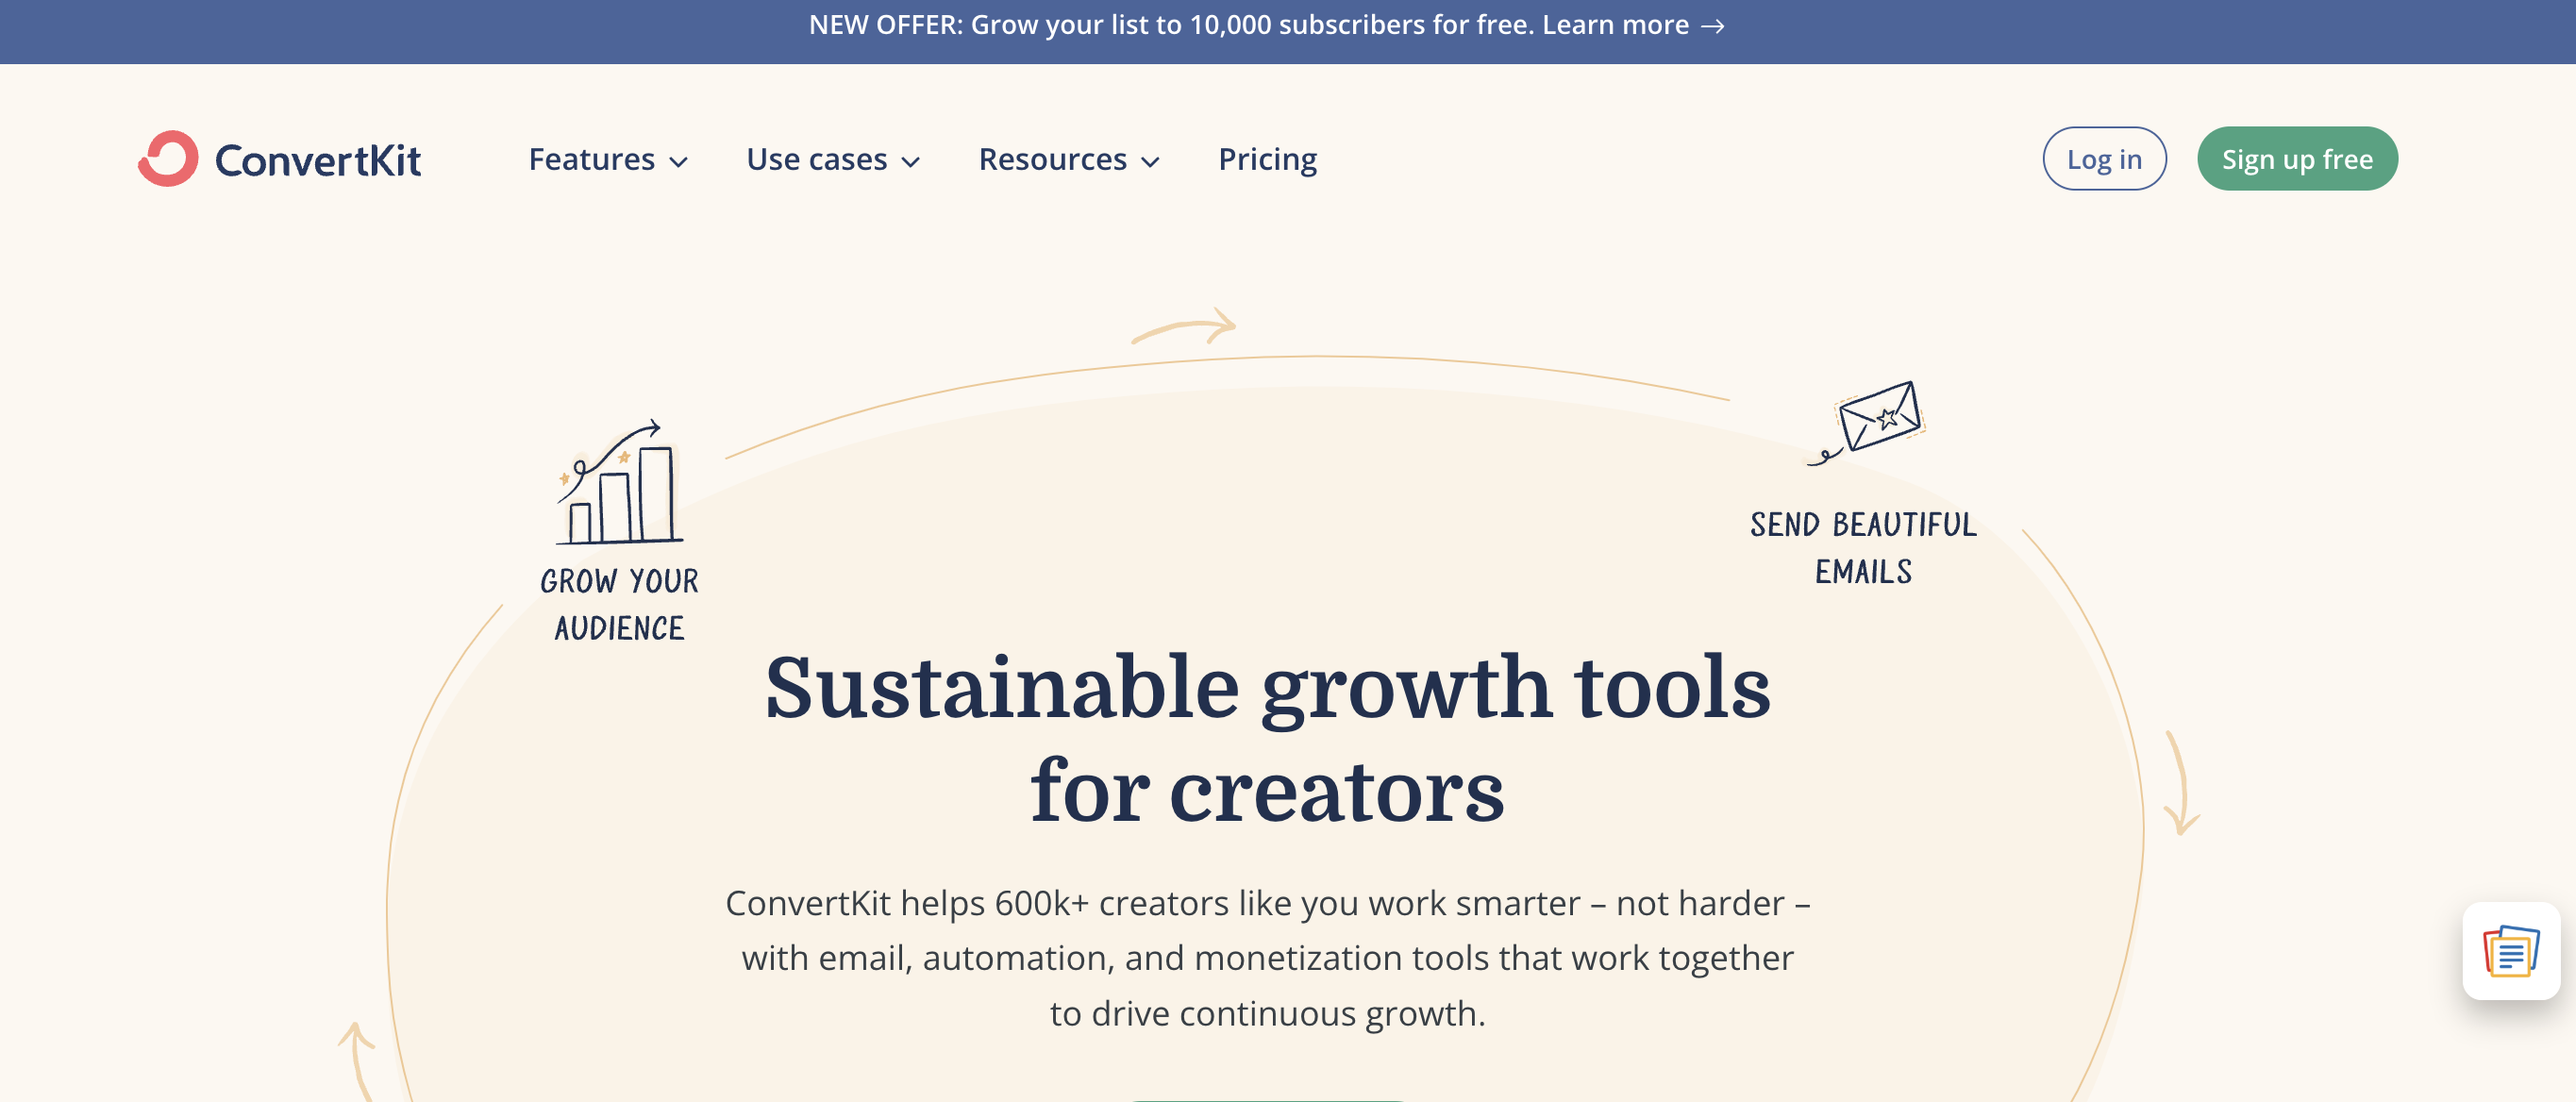Select Pricing in the navigation
Screen dimensions: 2576x1102
coord(1267,158)
